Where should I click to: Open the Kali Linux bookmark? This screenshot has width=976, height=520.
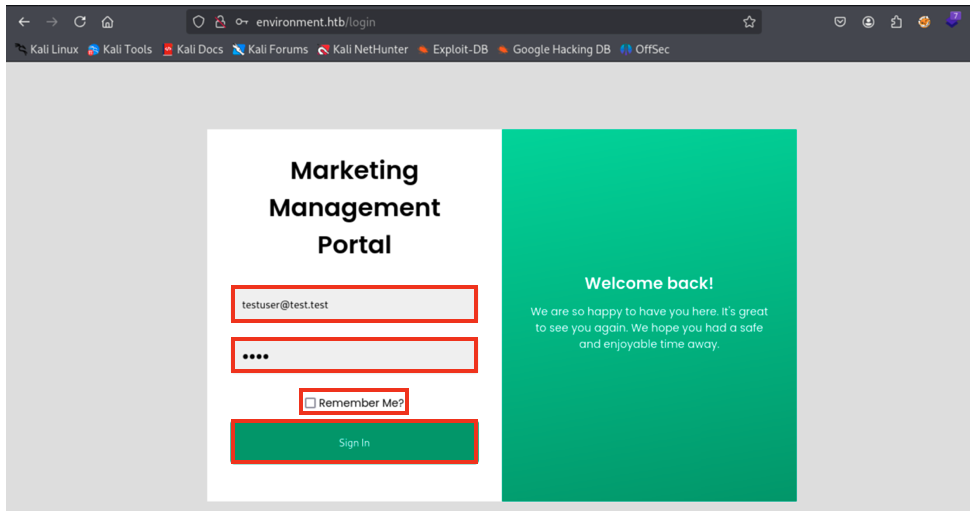point(47,49)
